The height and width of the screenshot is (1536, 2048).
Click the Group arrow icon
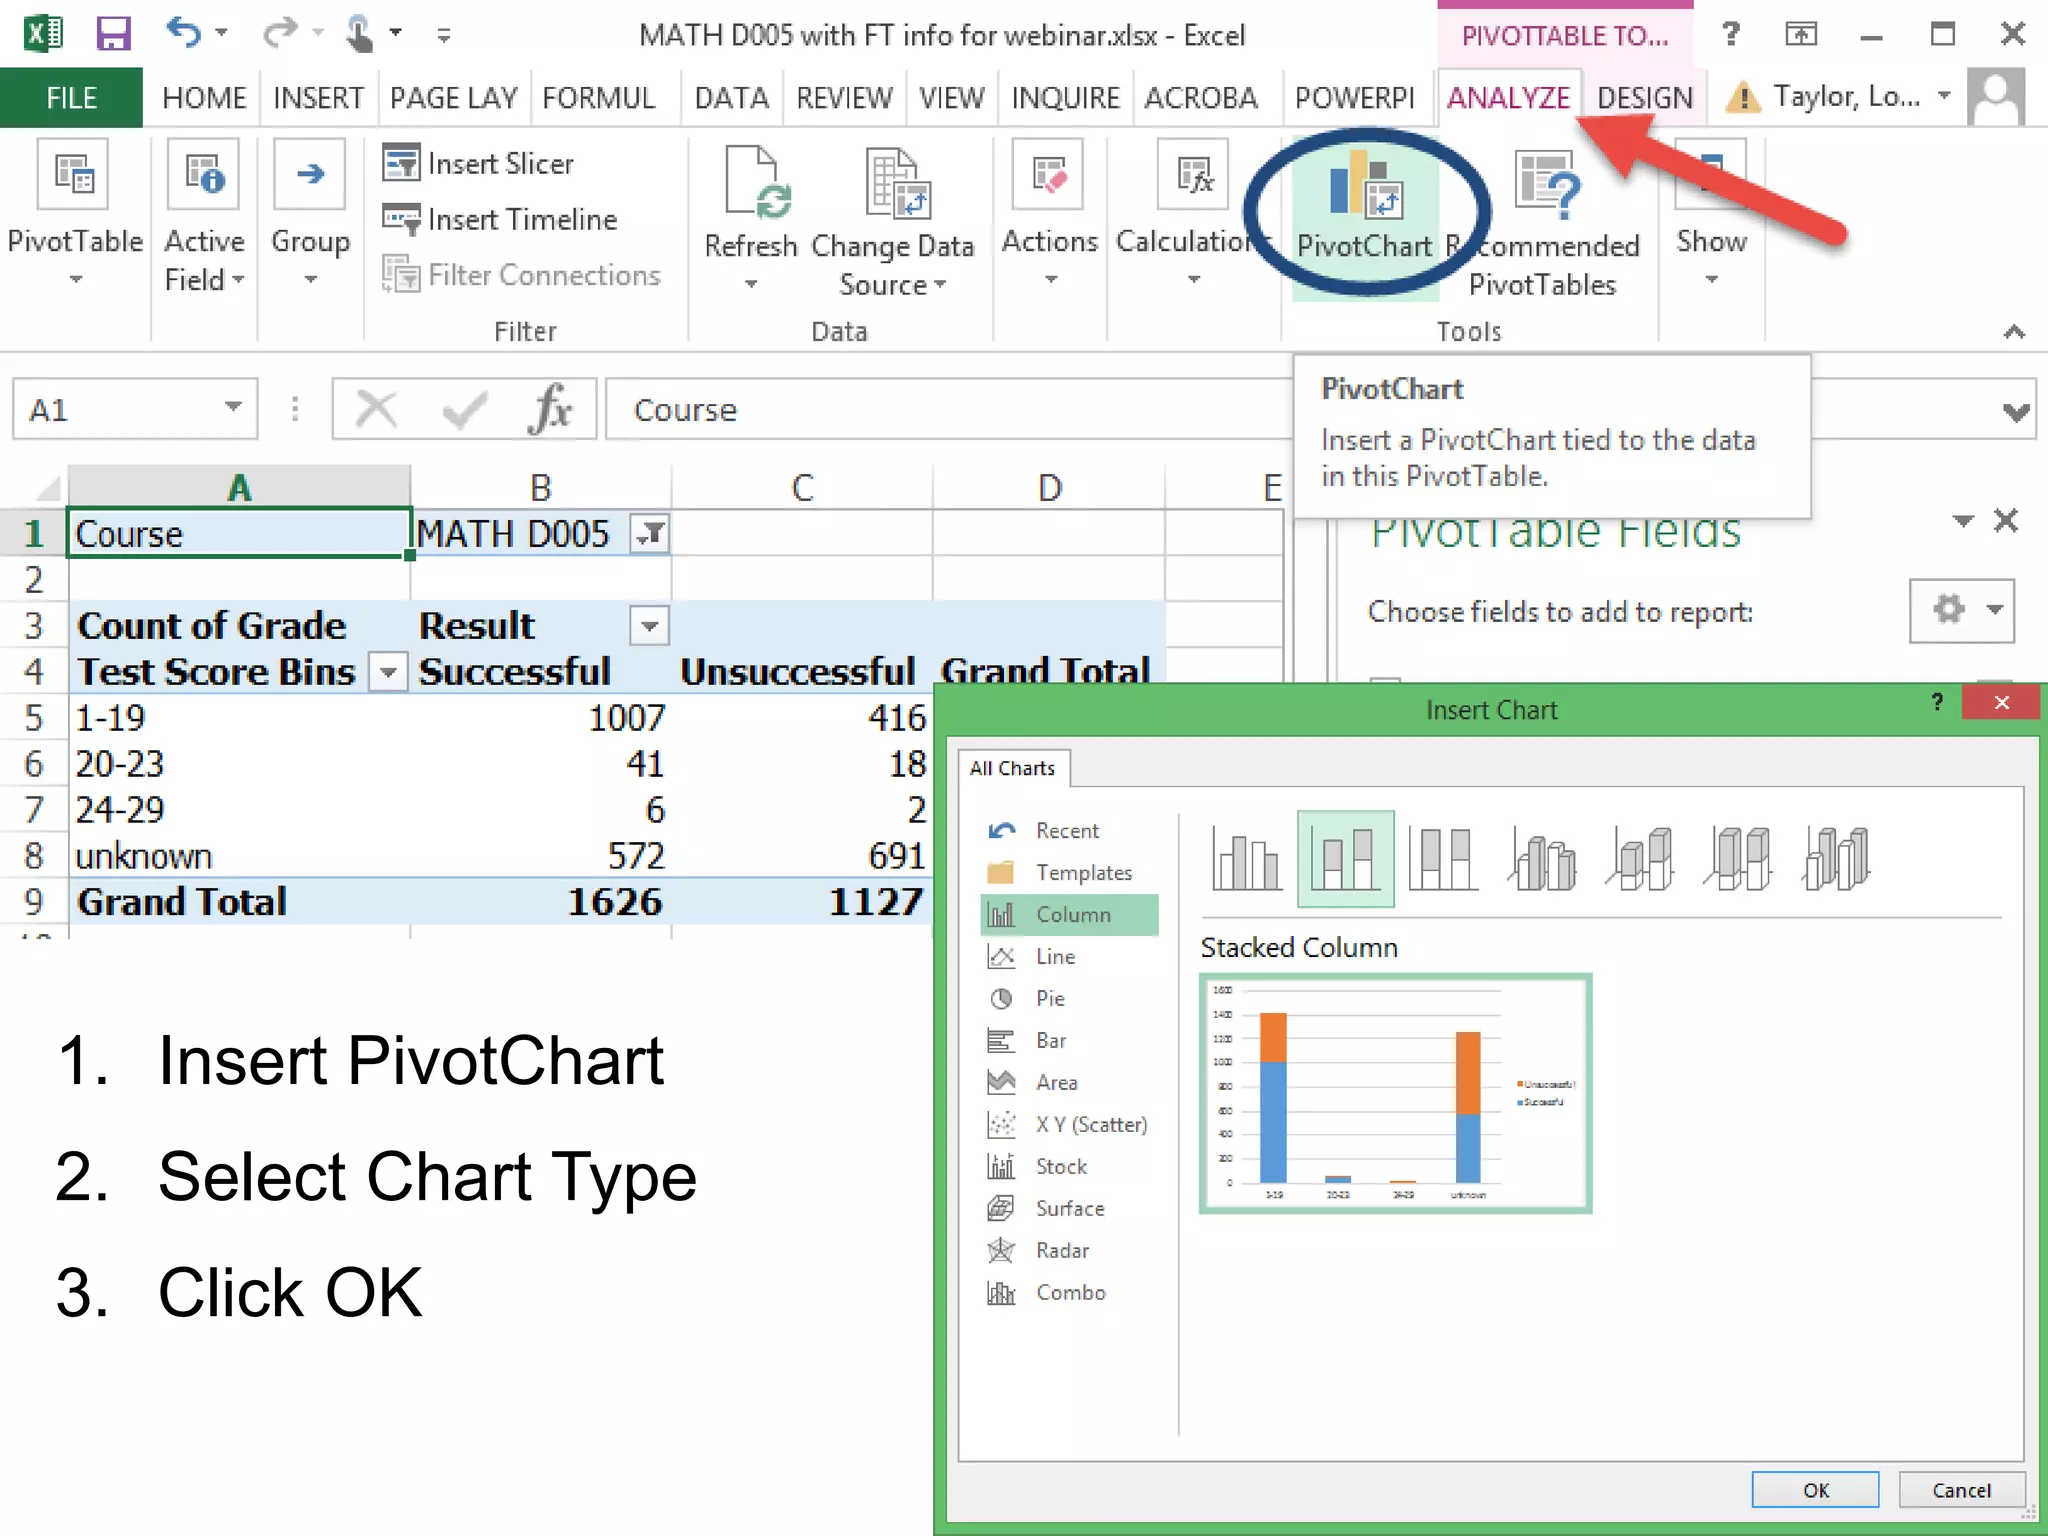[x=310, y=174]
